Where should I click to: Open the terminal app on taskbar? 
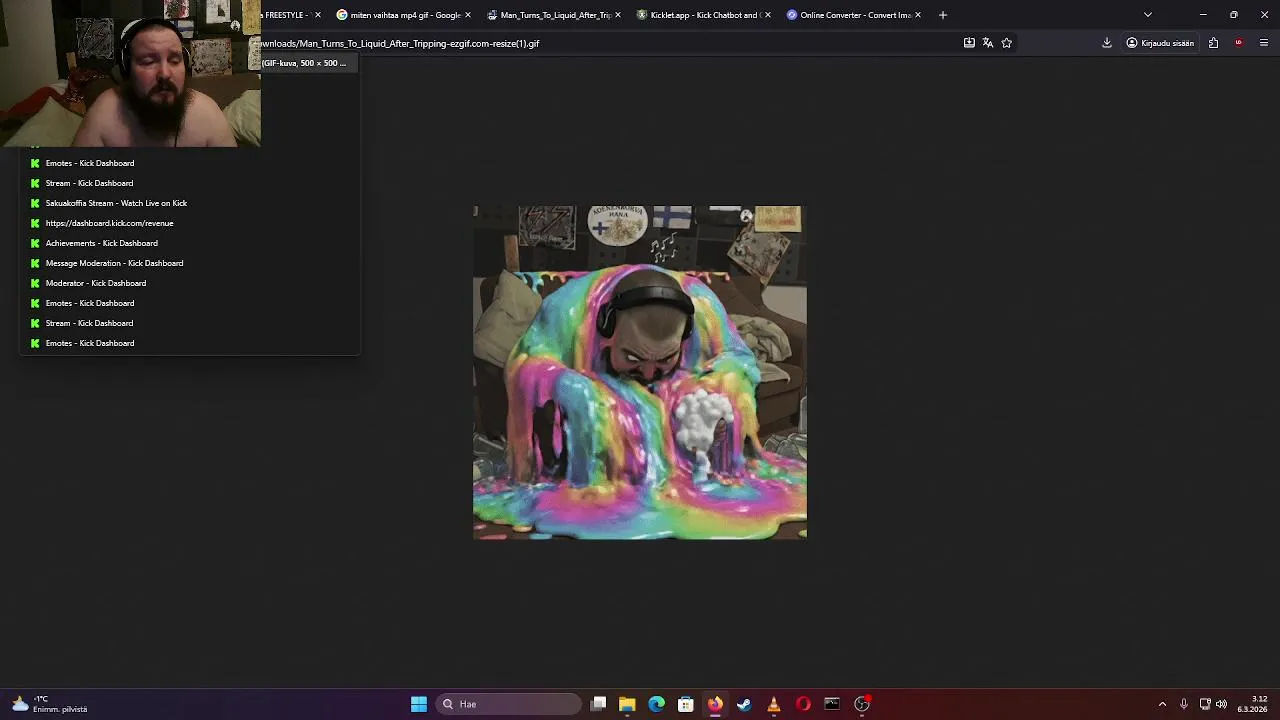coord(832,704)
